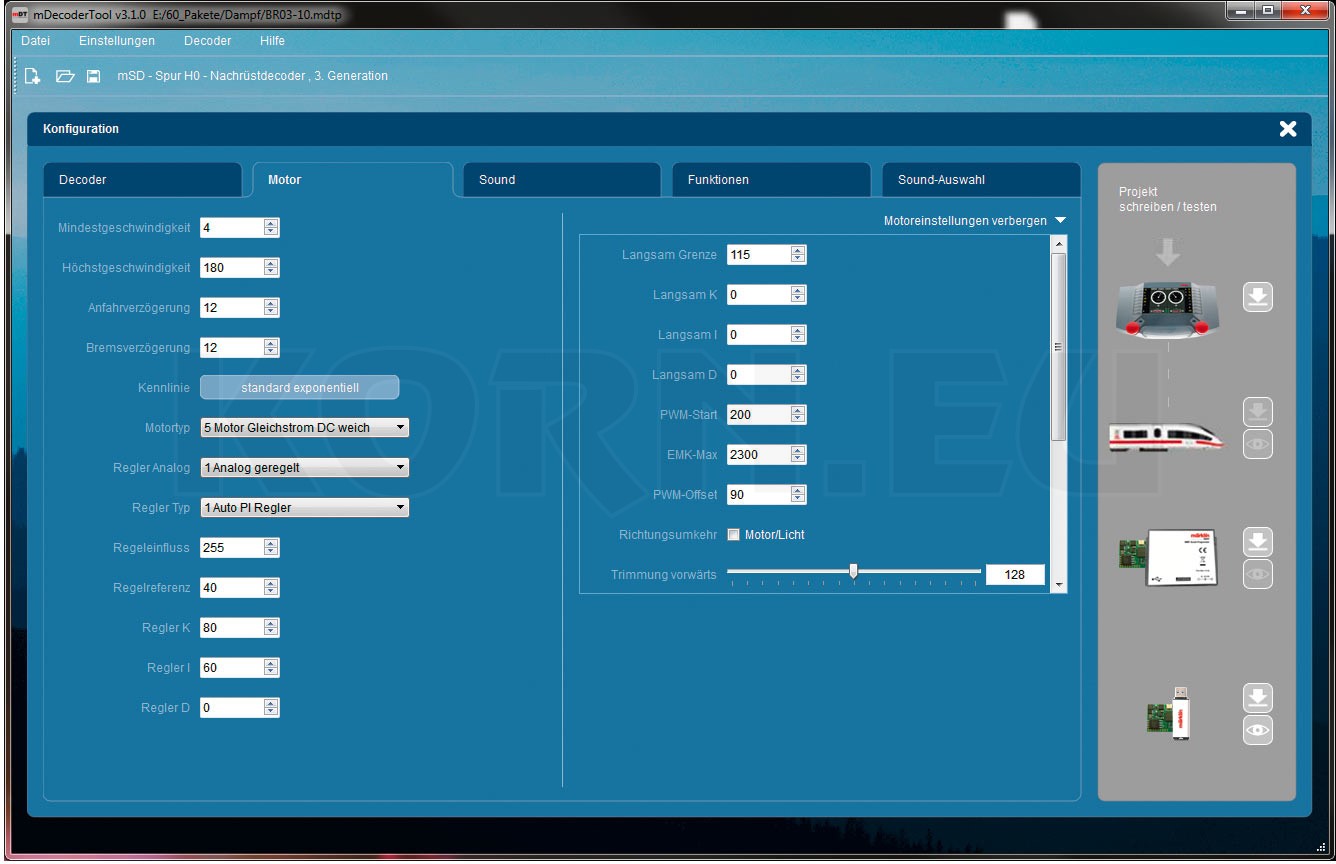Viewport: 1336px width, 864px height.
Task: Click download icon next to ICE train
Action: coord(1258,412)
